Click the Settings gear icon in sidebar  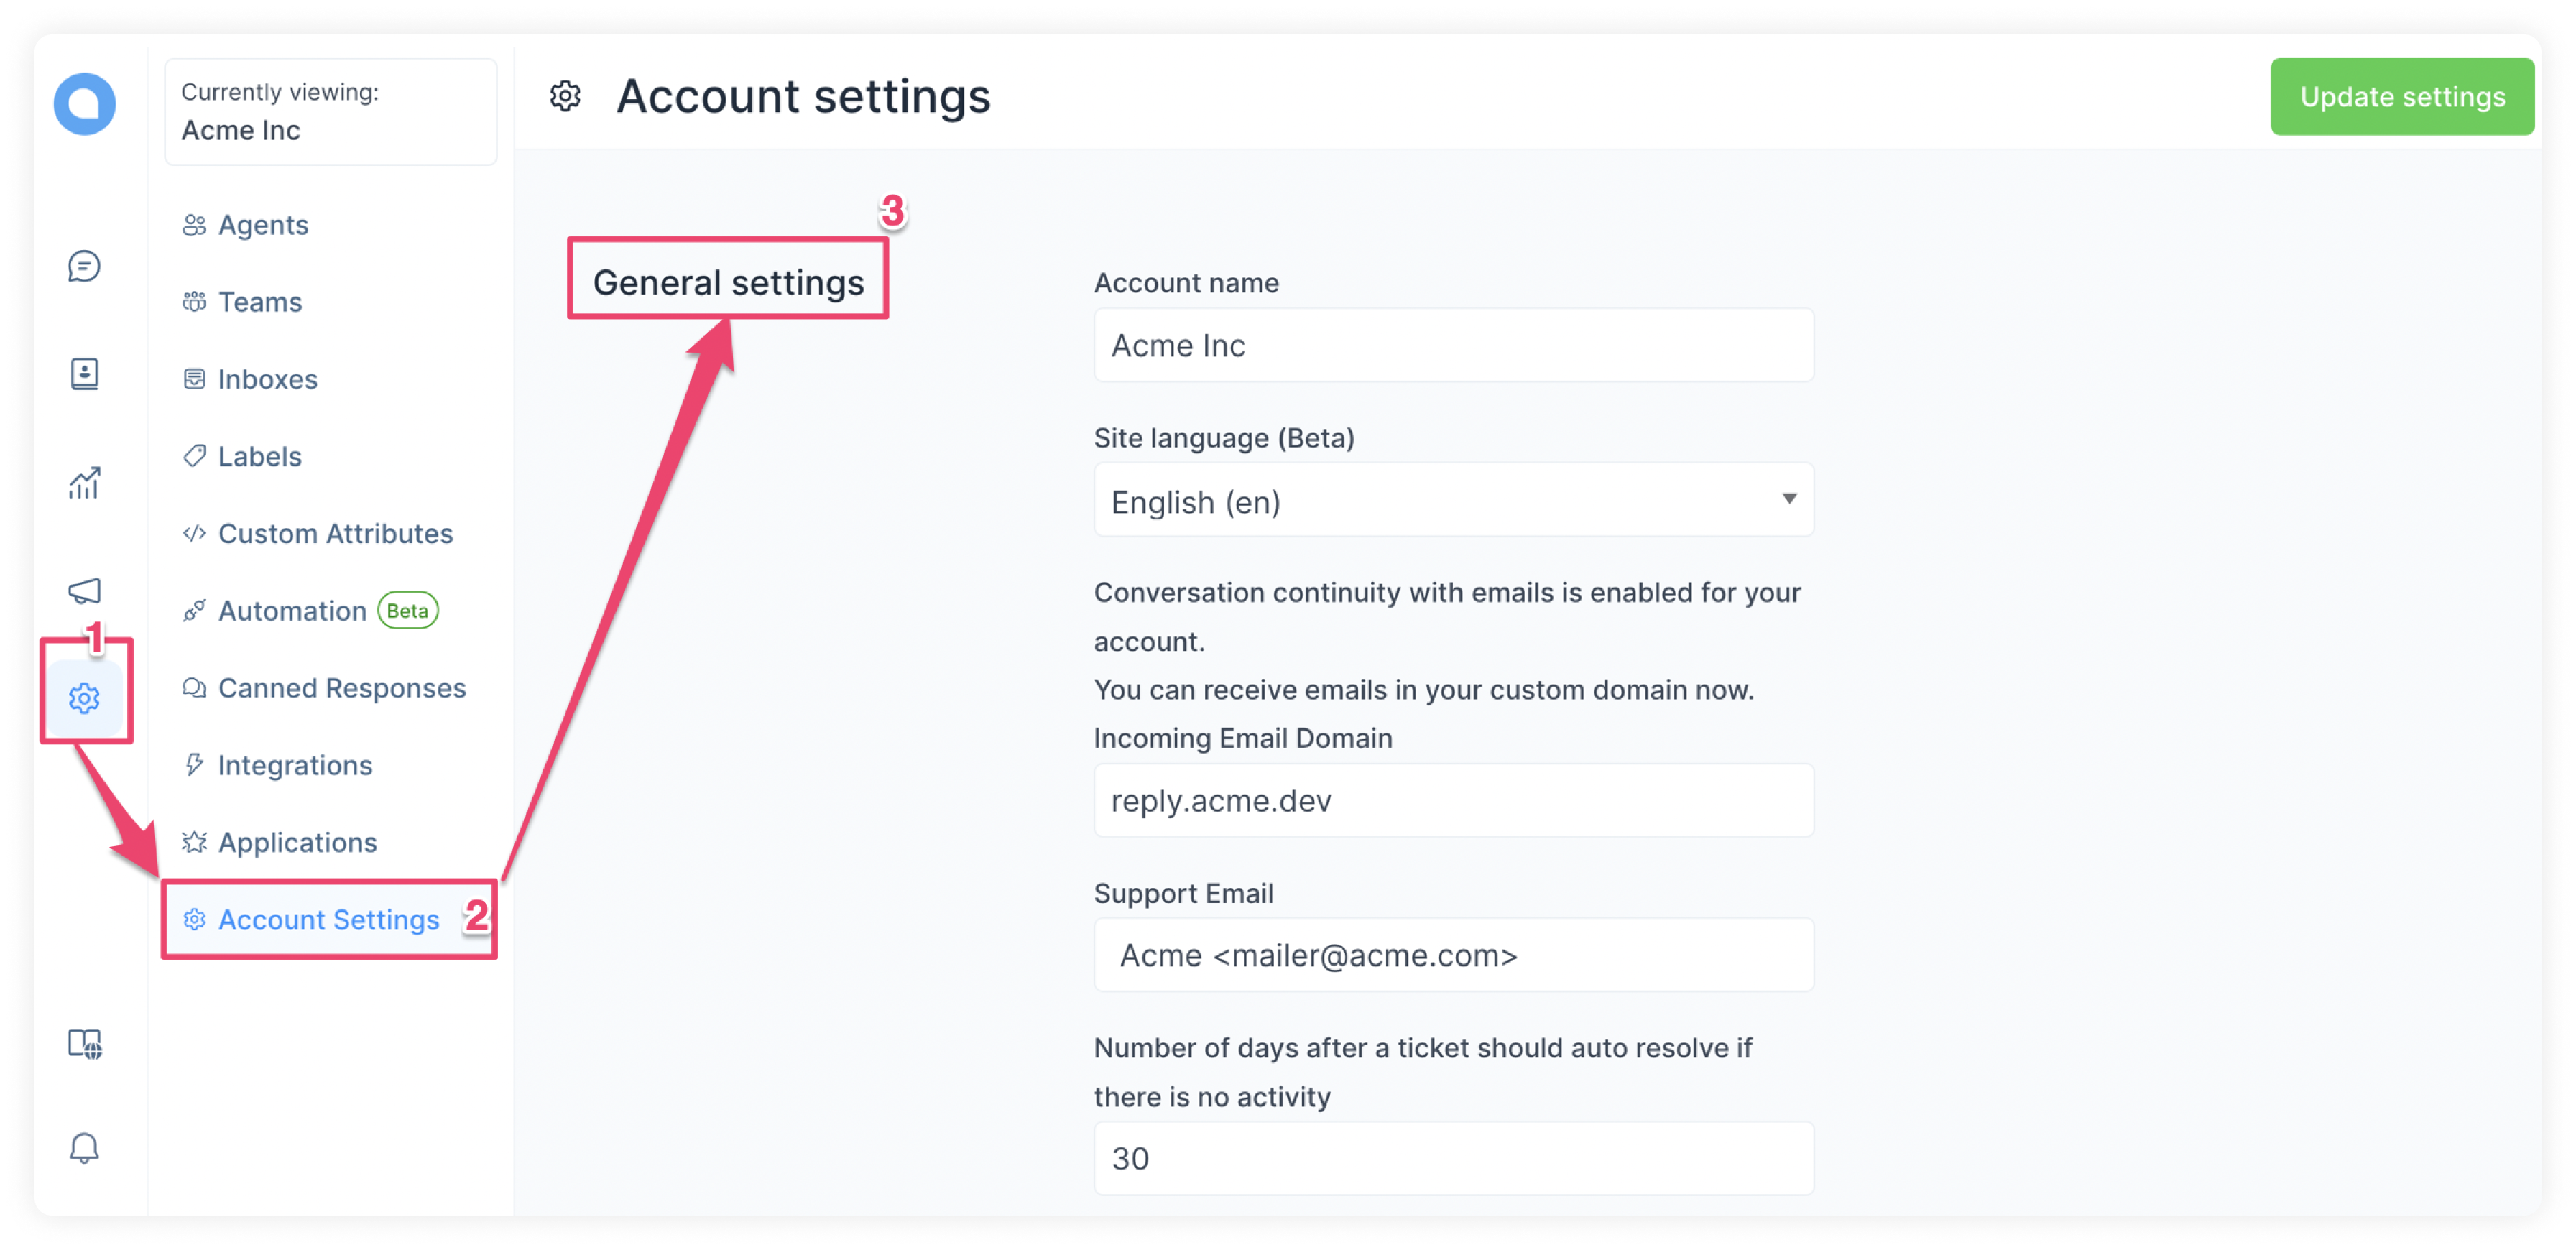[x=86, y=696]
